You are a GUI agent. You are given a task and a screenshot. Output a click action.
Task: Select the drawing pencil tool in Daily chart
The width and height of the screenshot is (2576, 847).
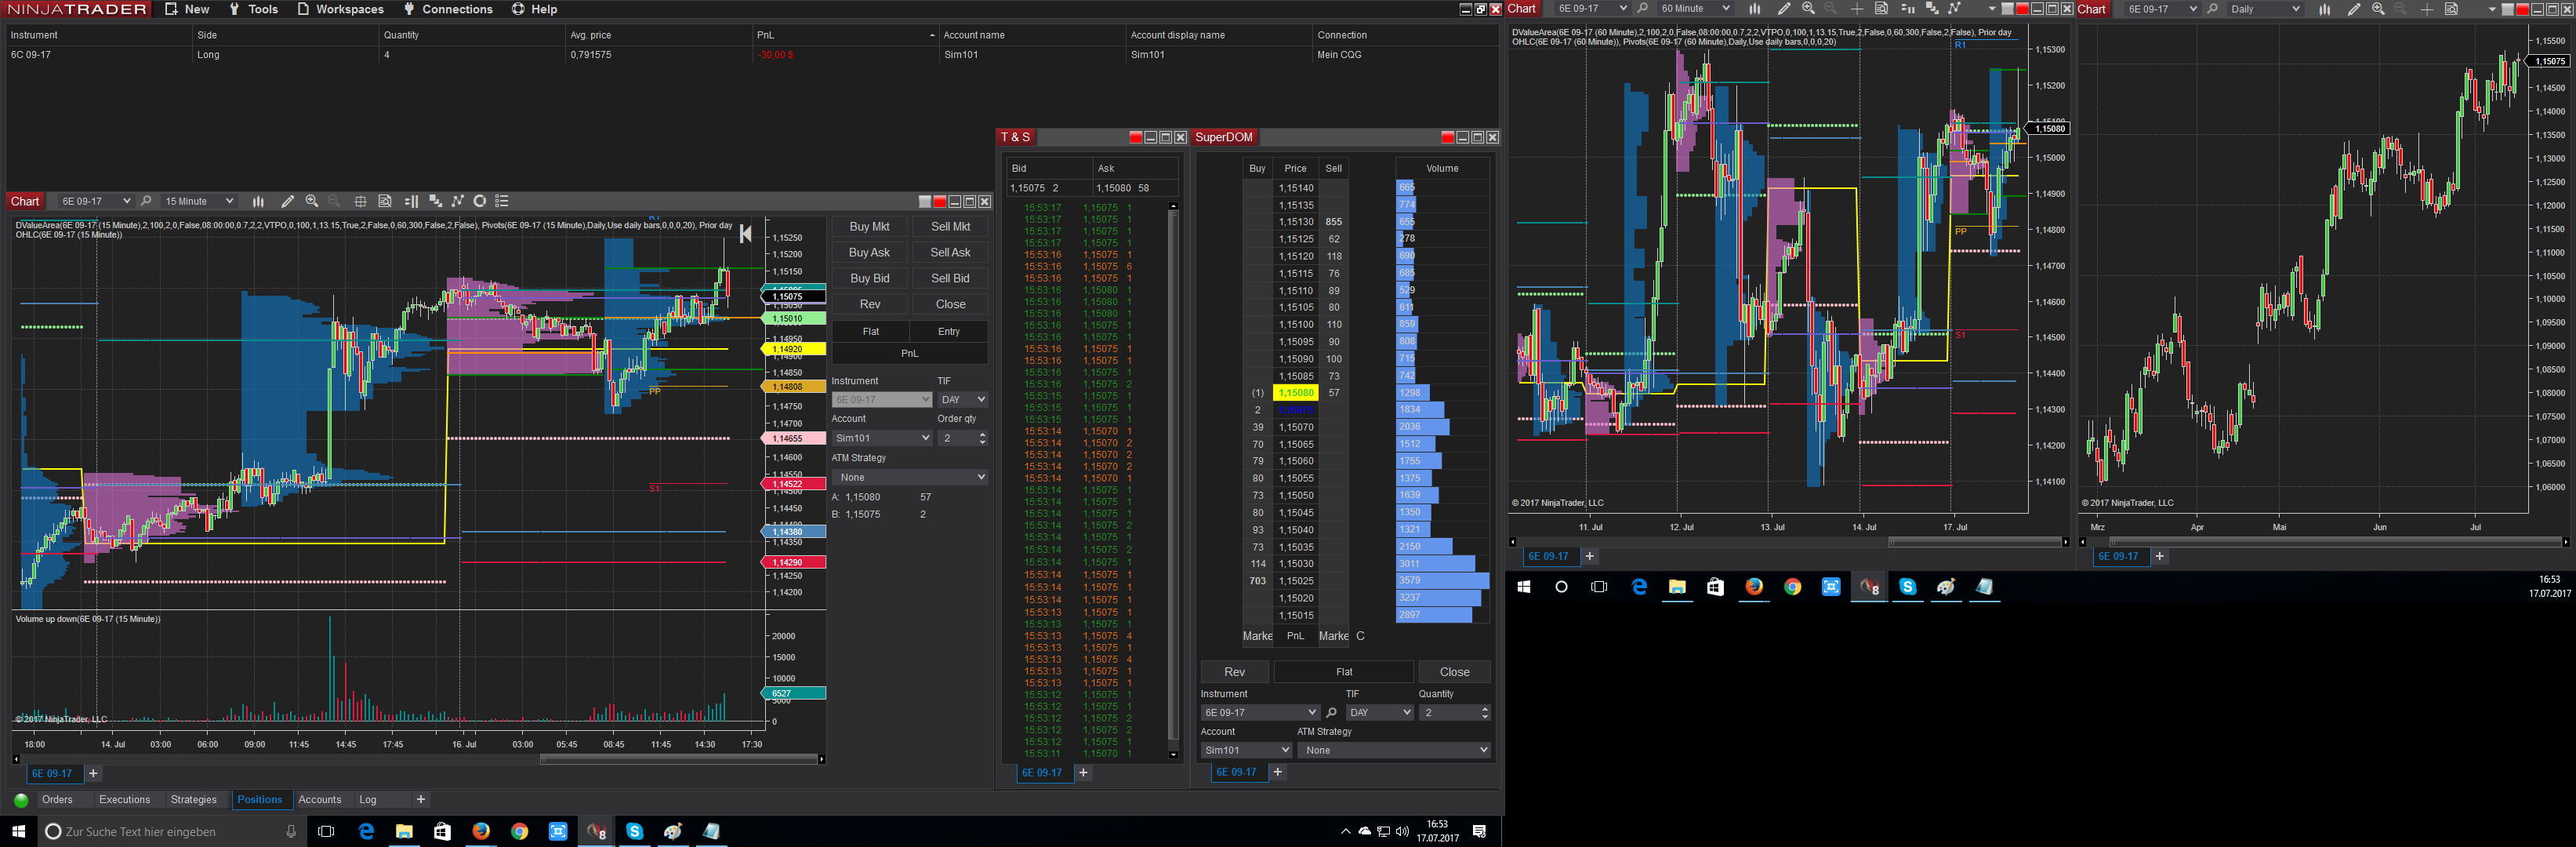pyautogui.click(x=2354, y=9)
